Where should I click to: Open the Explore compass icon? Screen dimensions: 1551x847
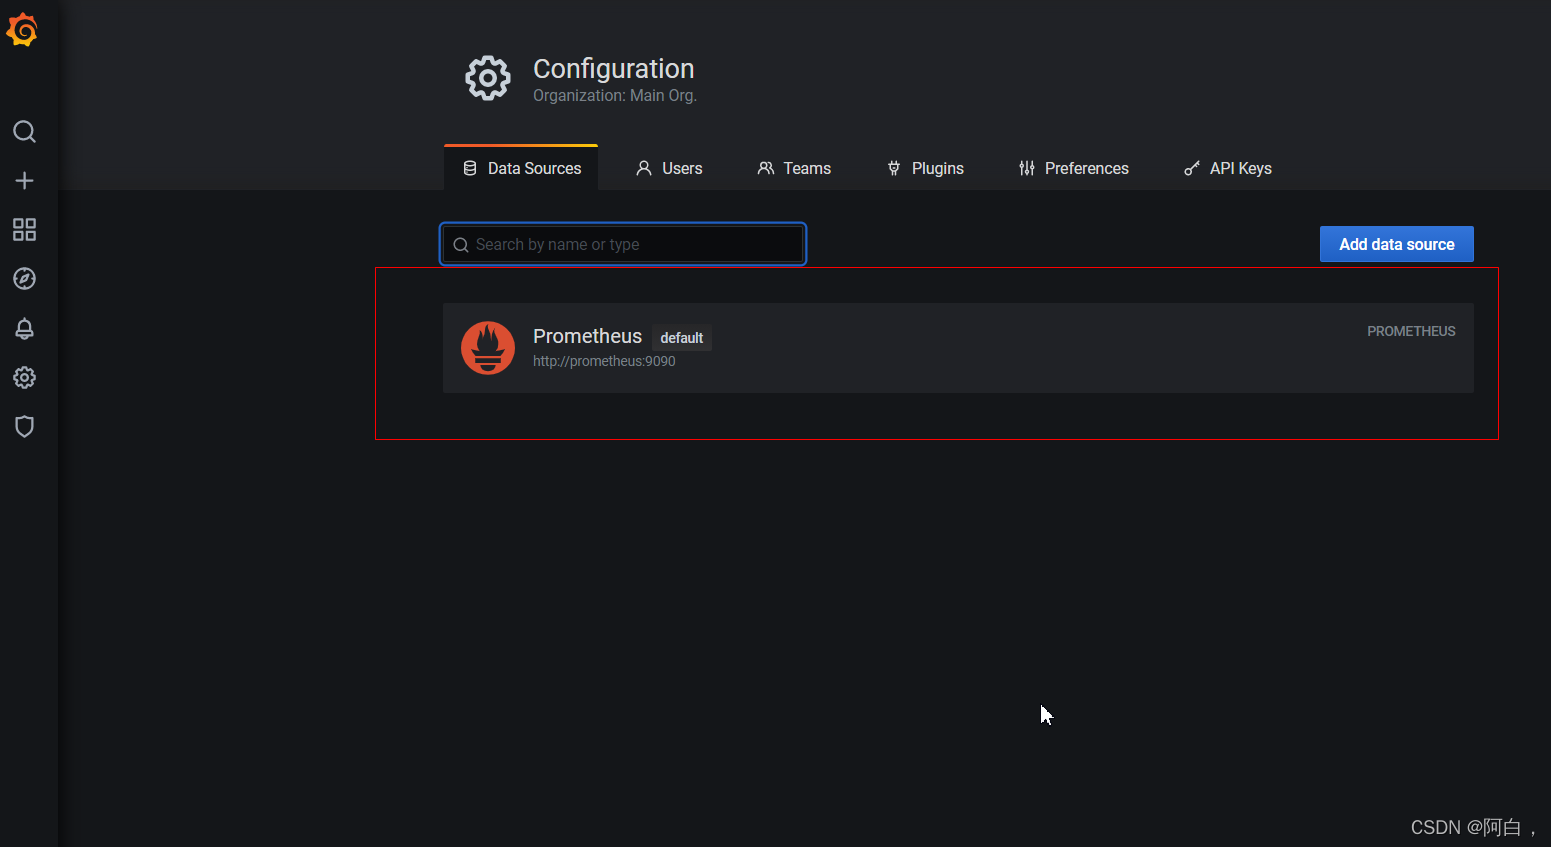coord(24,279)
